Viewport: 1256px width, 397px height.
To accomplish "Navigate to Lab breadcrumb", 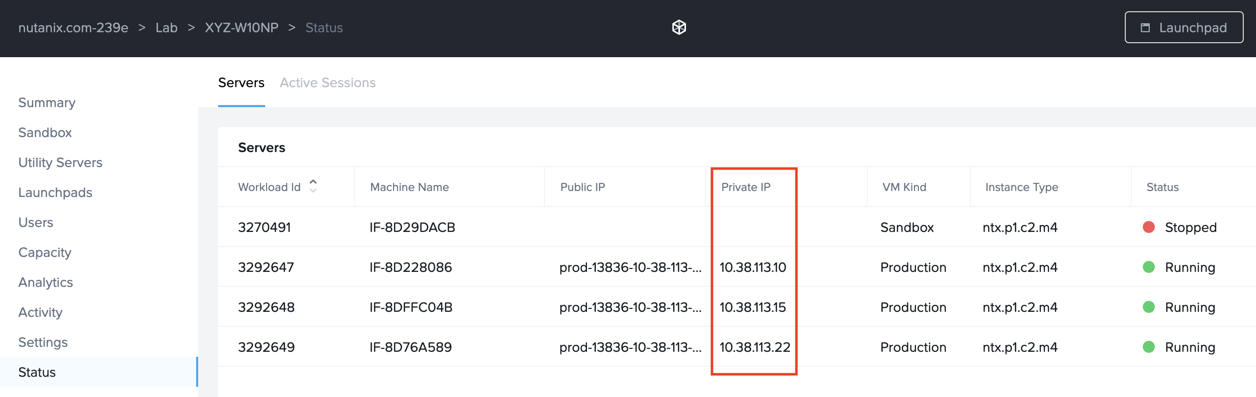I will pyautogui.click(x=166, y=27).
